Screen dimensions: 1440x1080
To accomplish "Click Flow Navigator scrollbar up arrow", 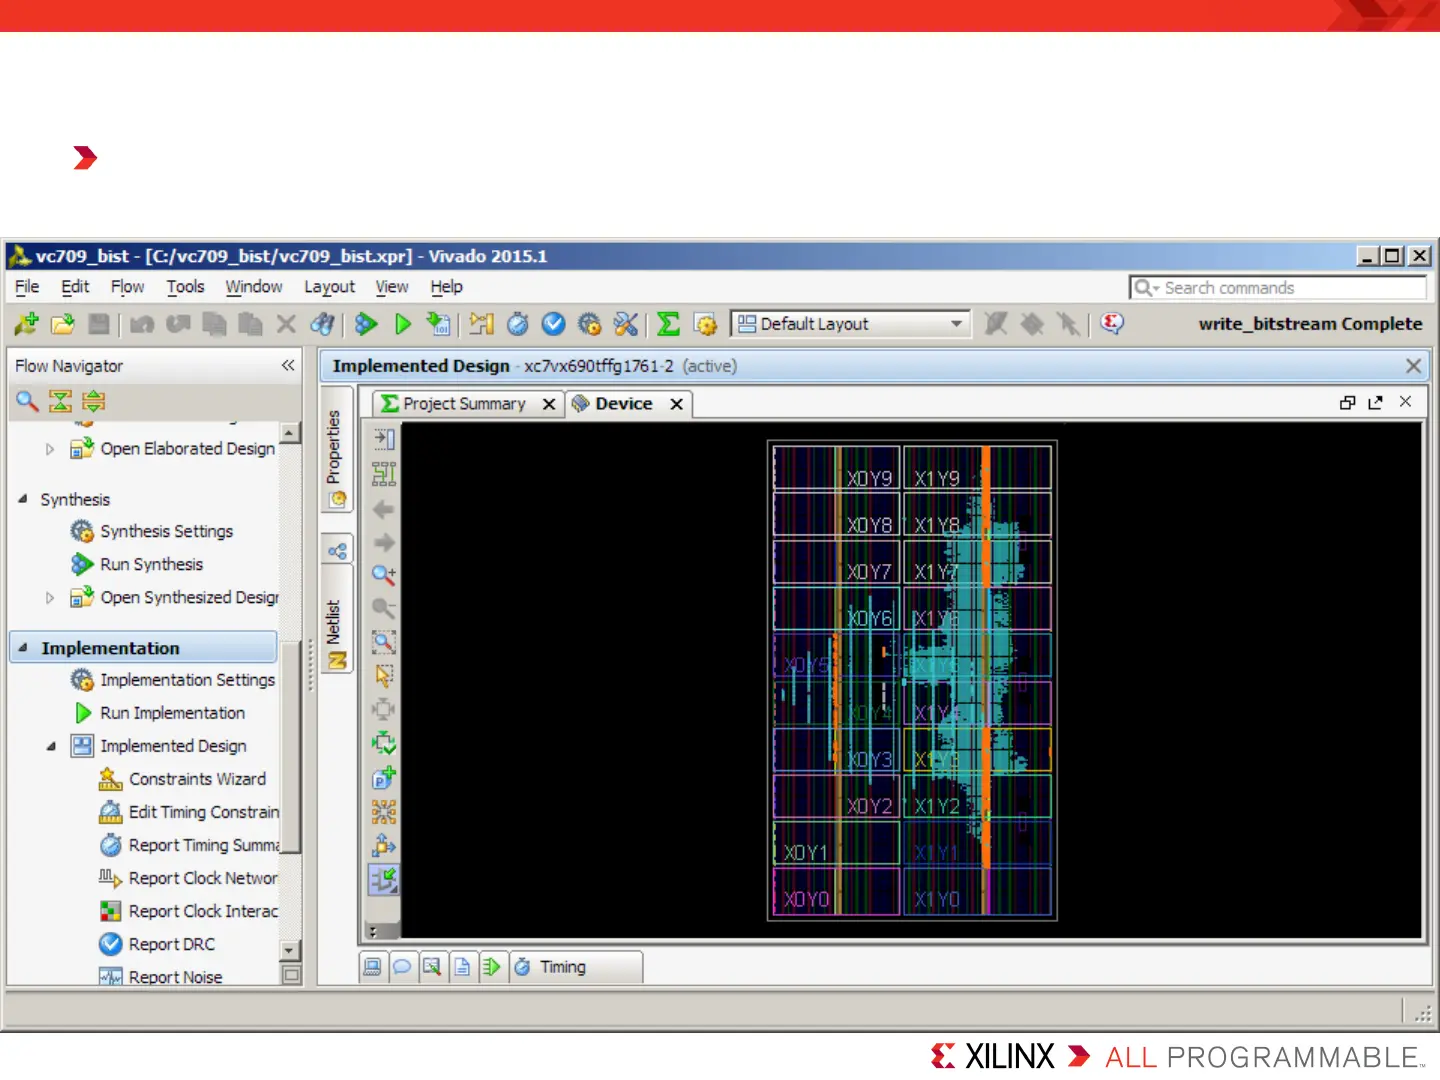I will (290, 433).
